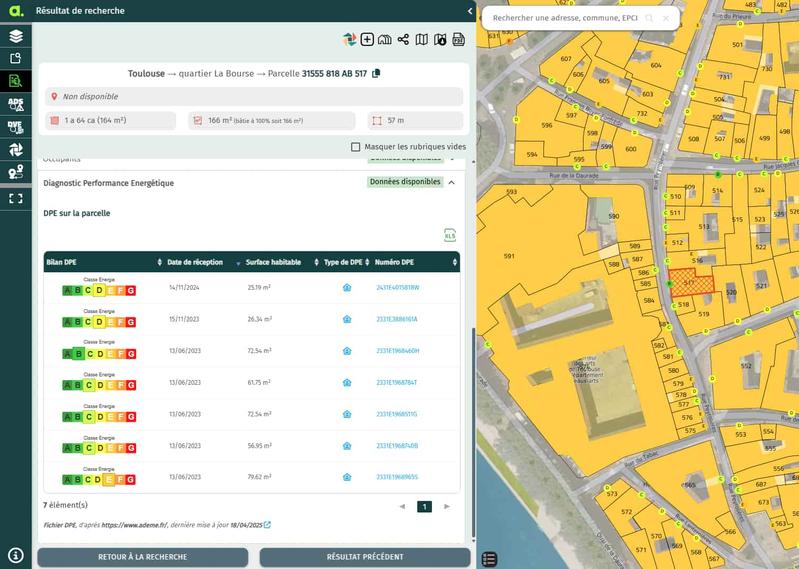Viewport: 799px width, 569px height.
Task: Open the information icon at sidebar bottom
Action: (16, 555)
